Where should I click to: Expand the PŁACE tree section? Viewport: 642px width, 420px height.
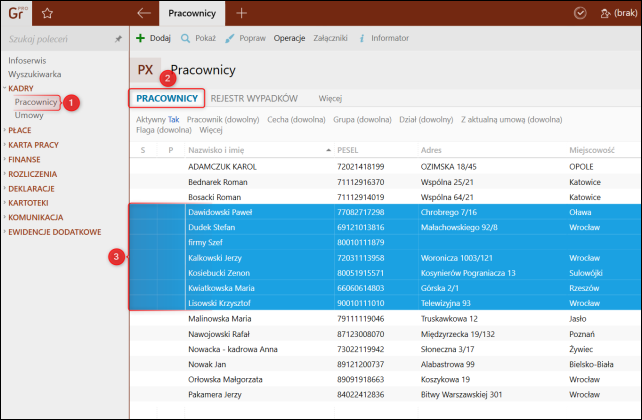[20, 130]
